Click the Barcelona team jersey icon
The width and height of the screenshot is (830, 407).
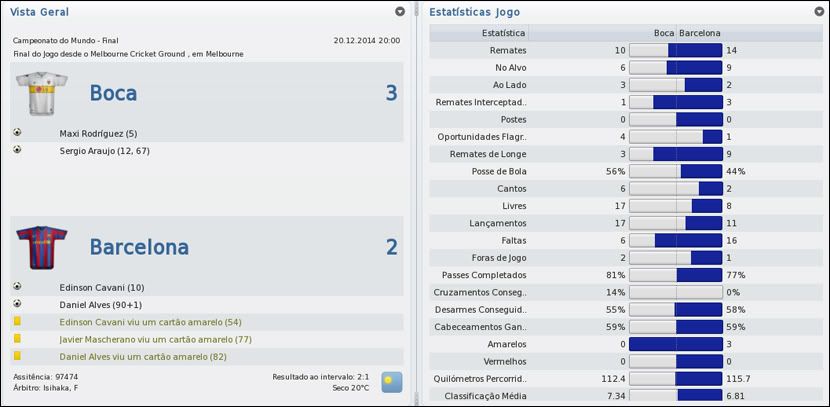(41, 247)
